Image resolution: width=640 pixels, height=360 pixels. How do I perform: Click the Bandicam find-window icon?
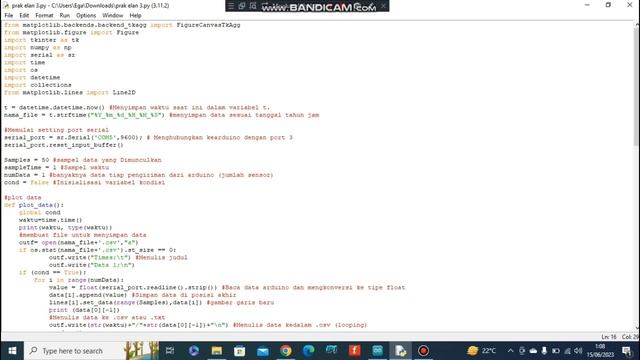pyautogui.click(x=253, y=6)
